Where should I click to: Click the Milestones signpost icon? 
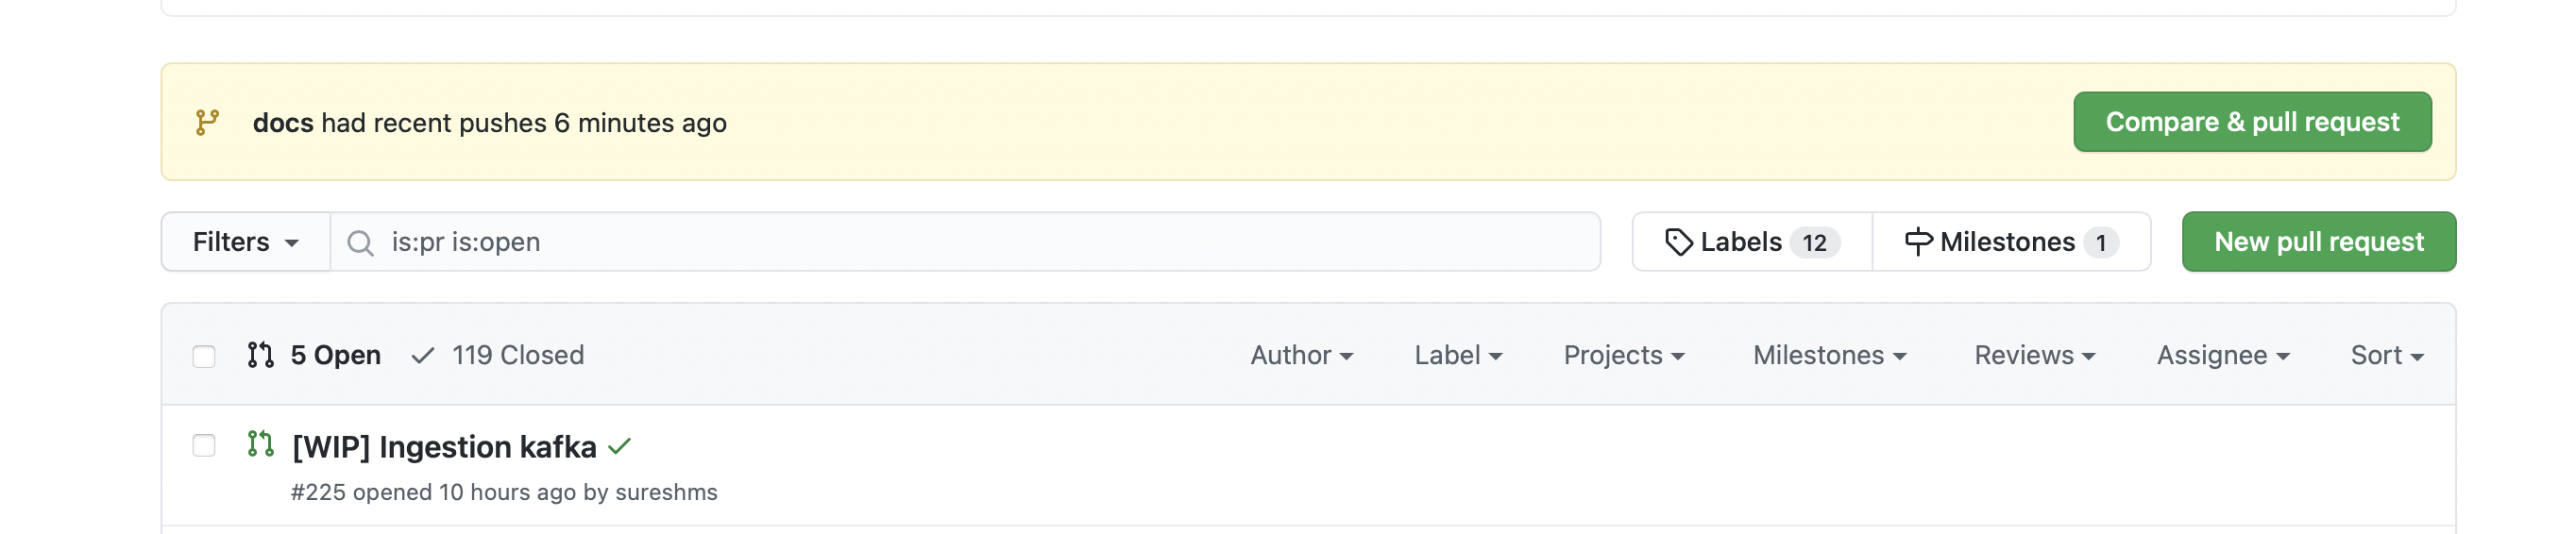tap(1918, 242)
